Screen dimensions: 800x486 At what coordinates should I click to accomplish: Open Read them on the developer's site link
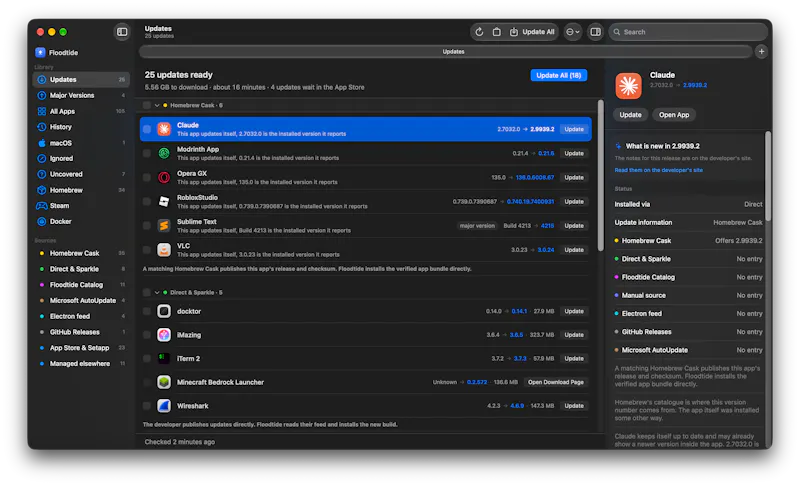[x=658, y=170]
